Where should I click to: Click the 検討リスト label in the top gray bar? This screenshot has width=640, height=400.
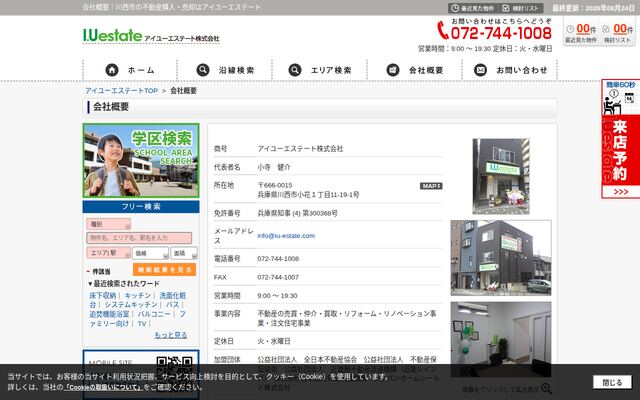click(x=526, y=8)
